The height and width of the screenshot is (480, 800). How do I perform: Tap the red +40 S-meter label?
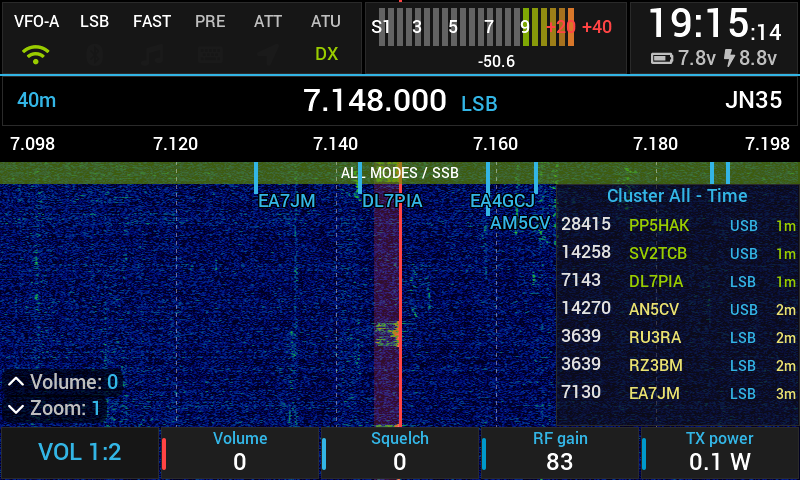(596, 27)
